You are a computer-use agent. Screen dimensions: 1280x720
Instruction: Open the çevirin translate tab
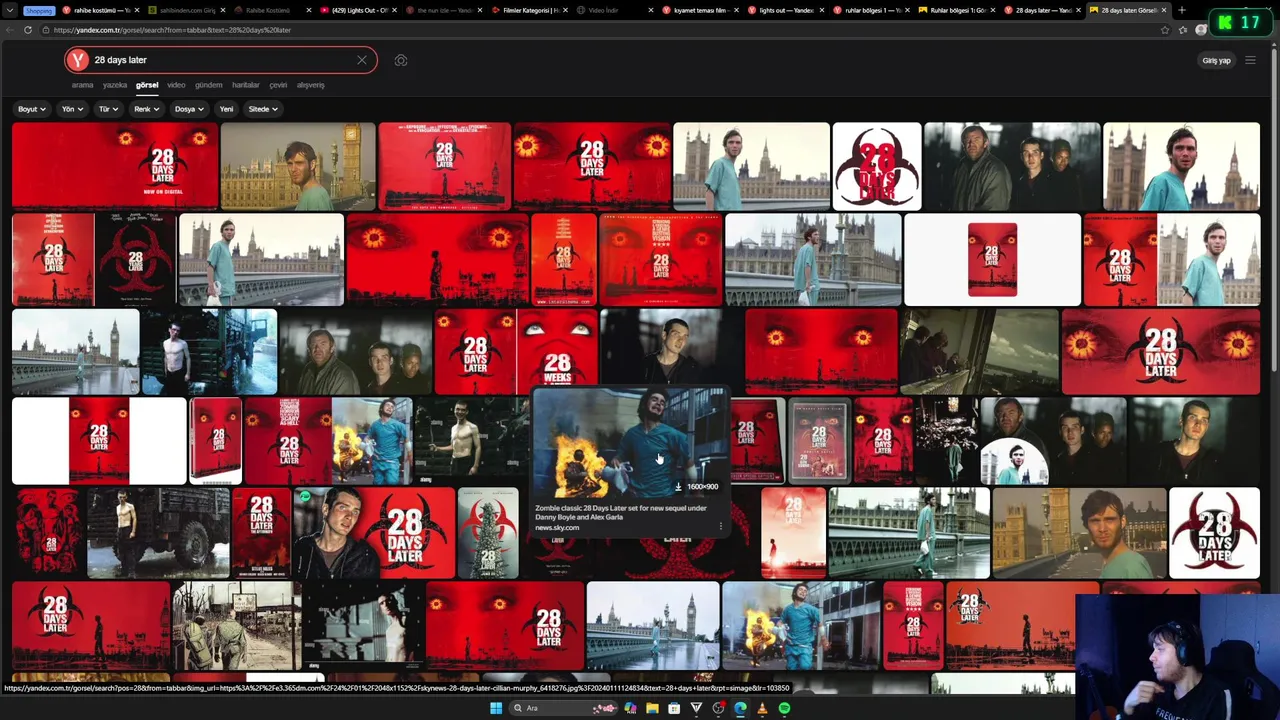278,85
